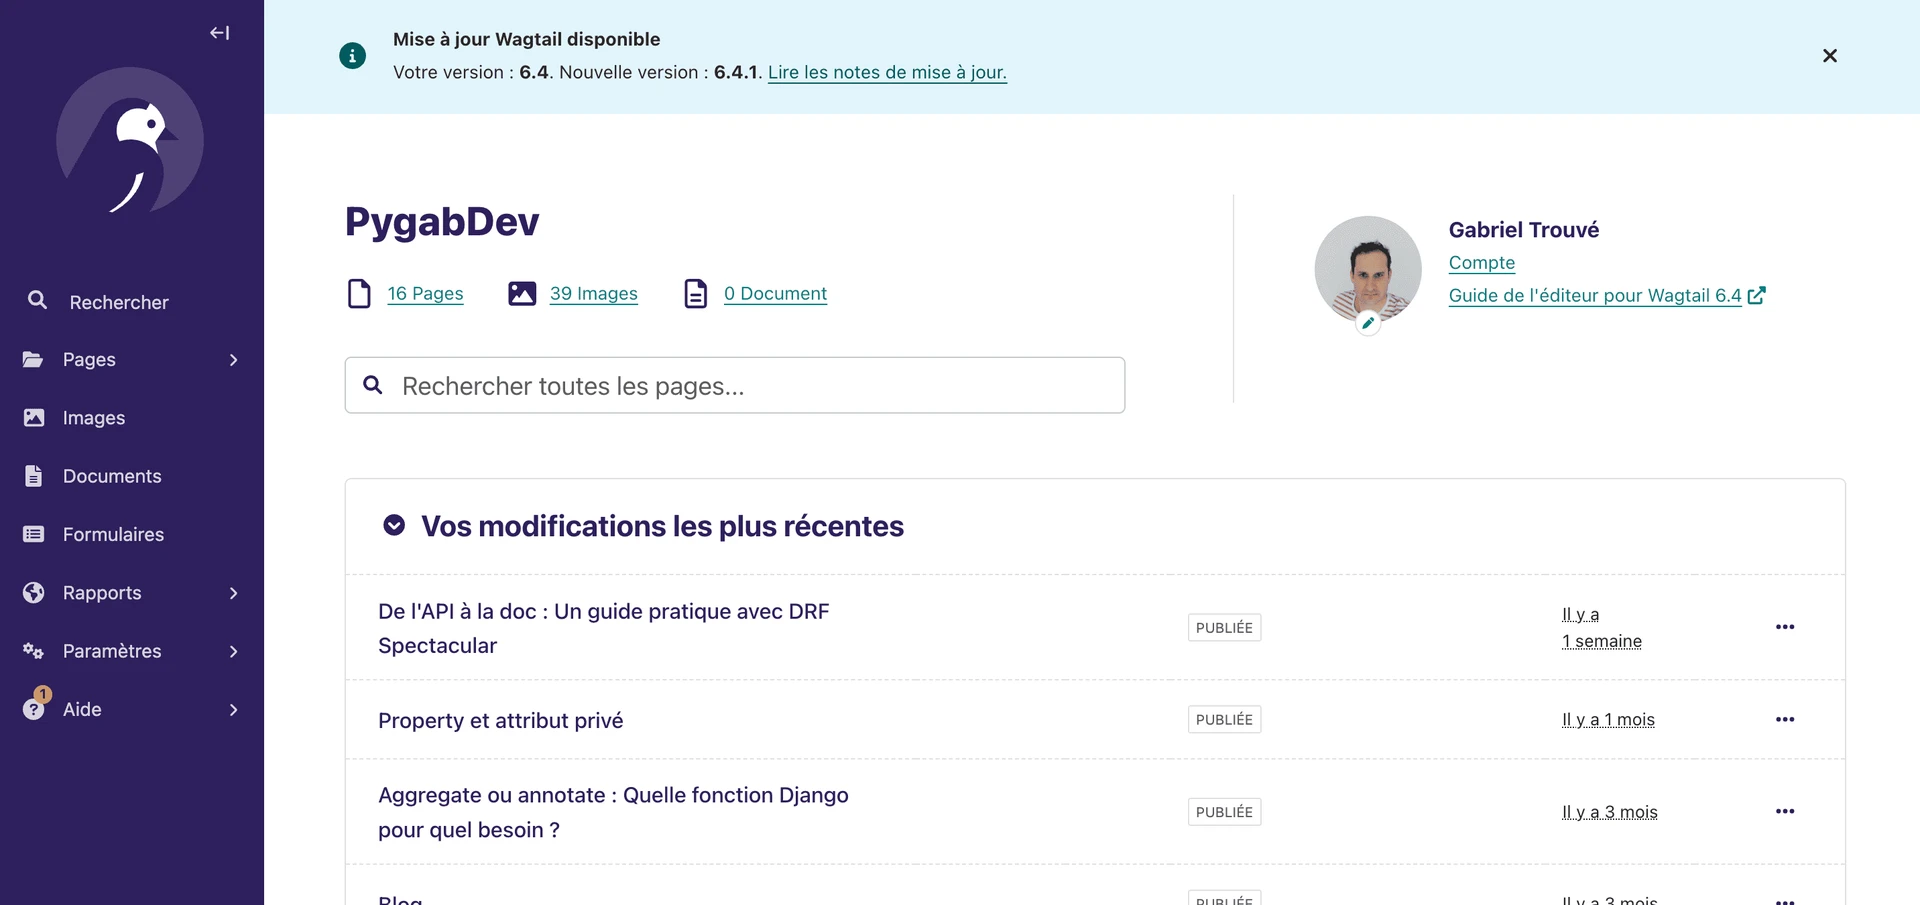Read the update release notes link

[x=886, y=72]
